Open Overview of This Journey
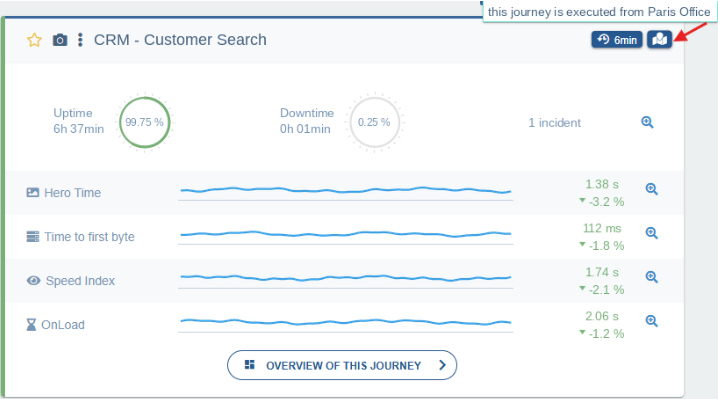Image resolution: width=718 pixels, height=399 pixels. pos(342,365)
